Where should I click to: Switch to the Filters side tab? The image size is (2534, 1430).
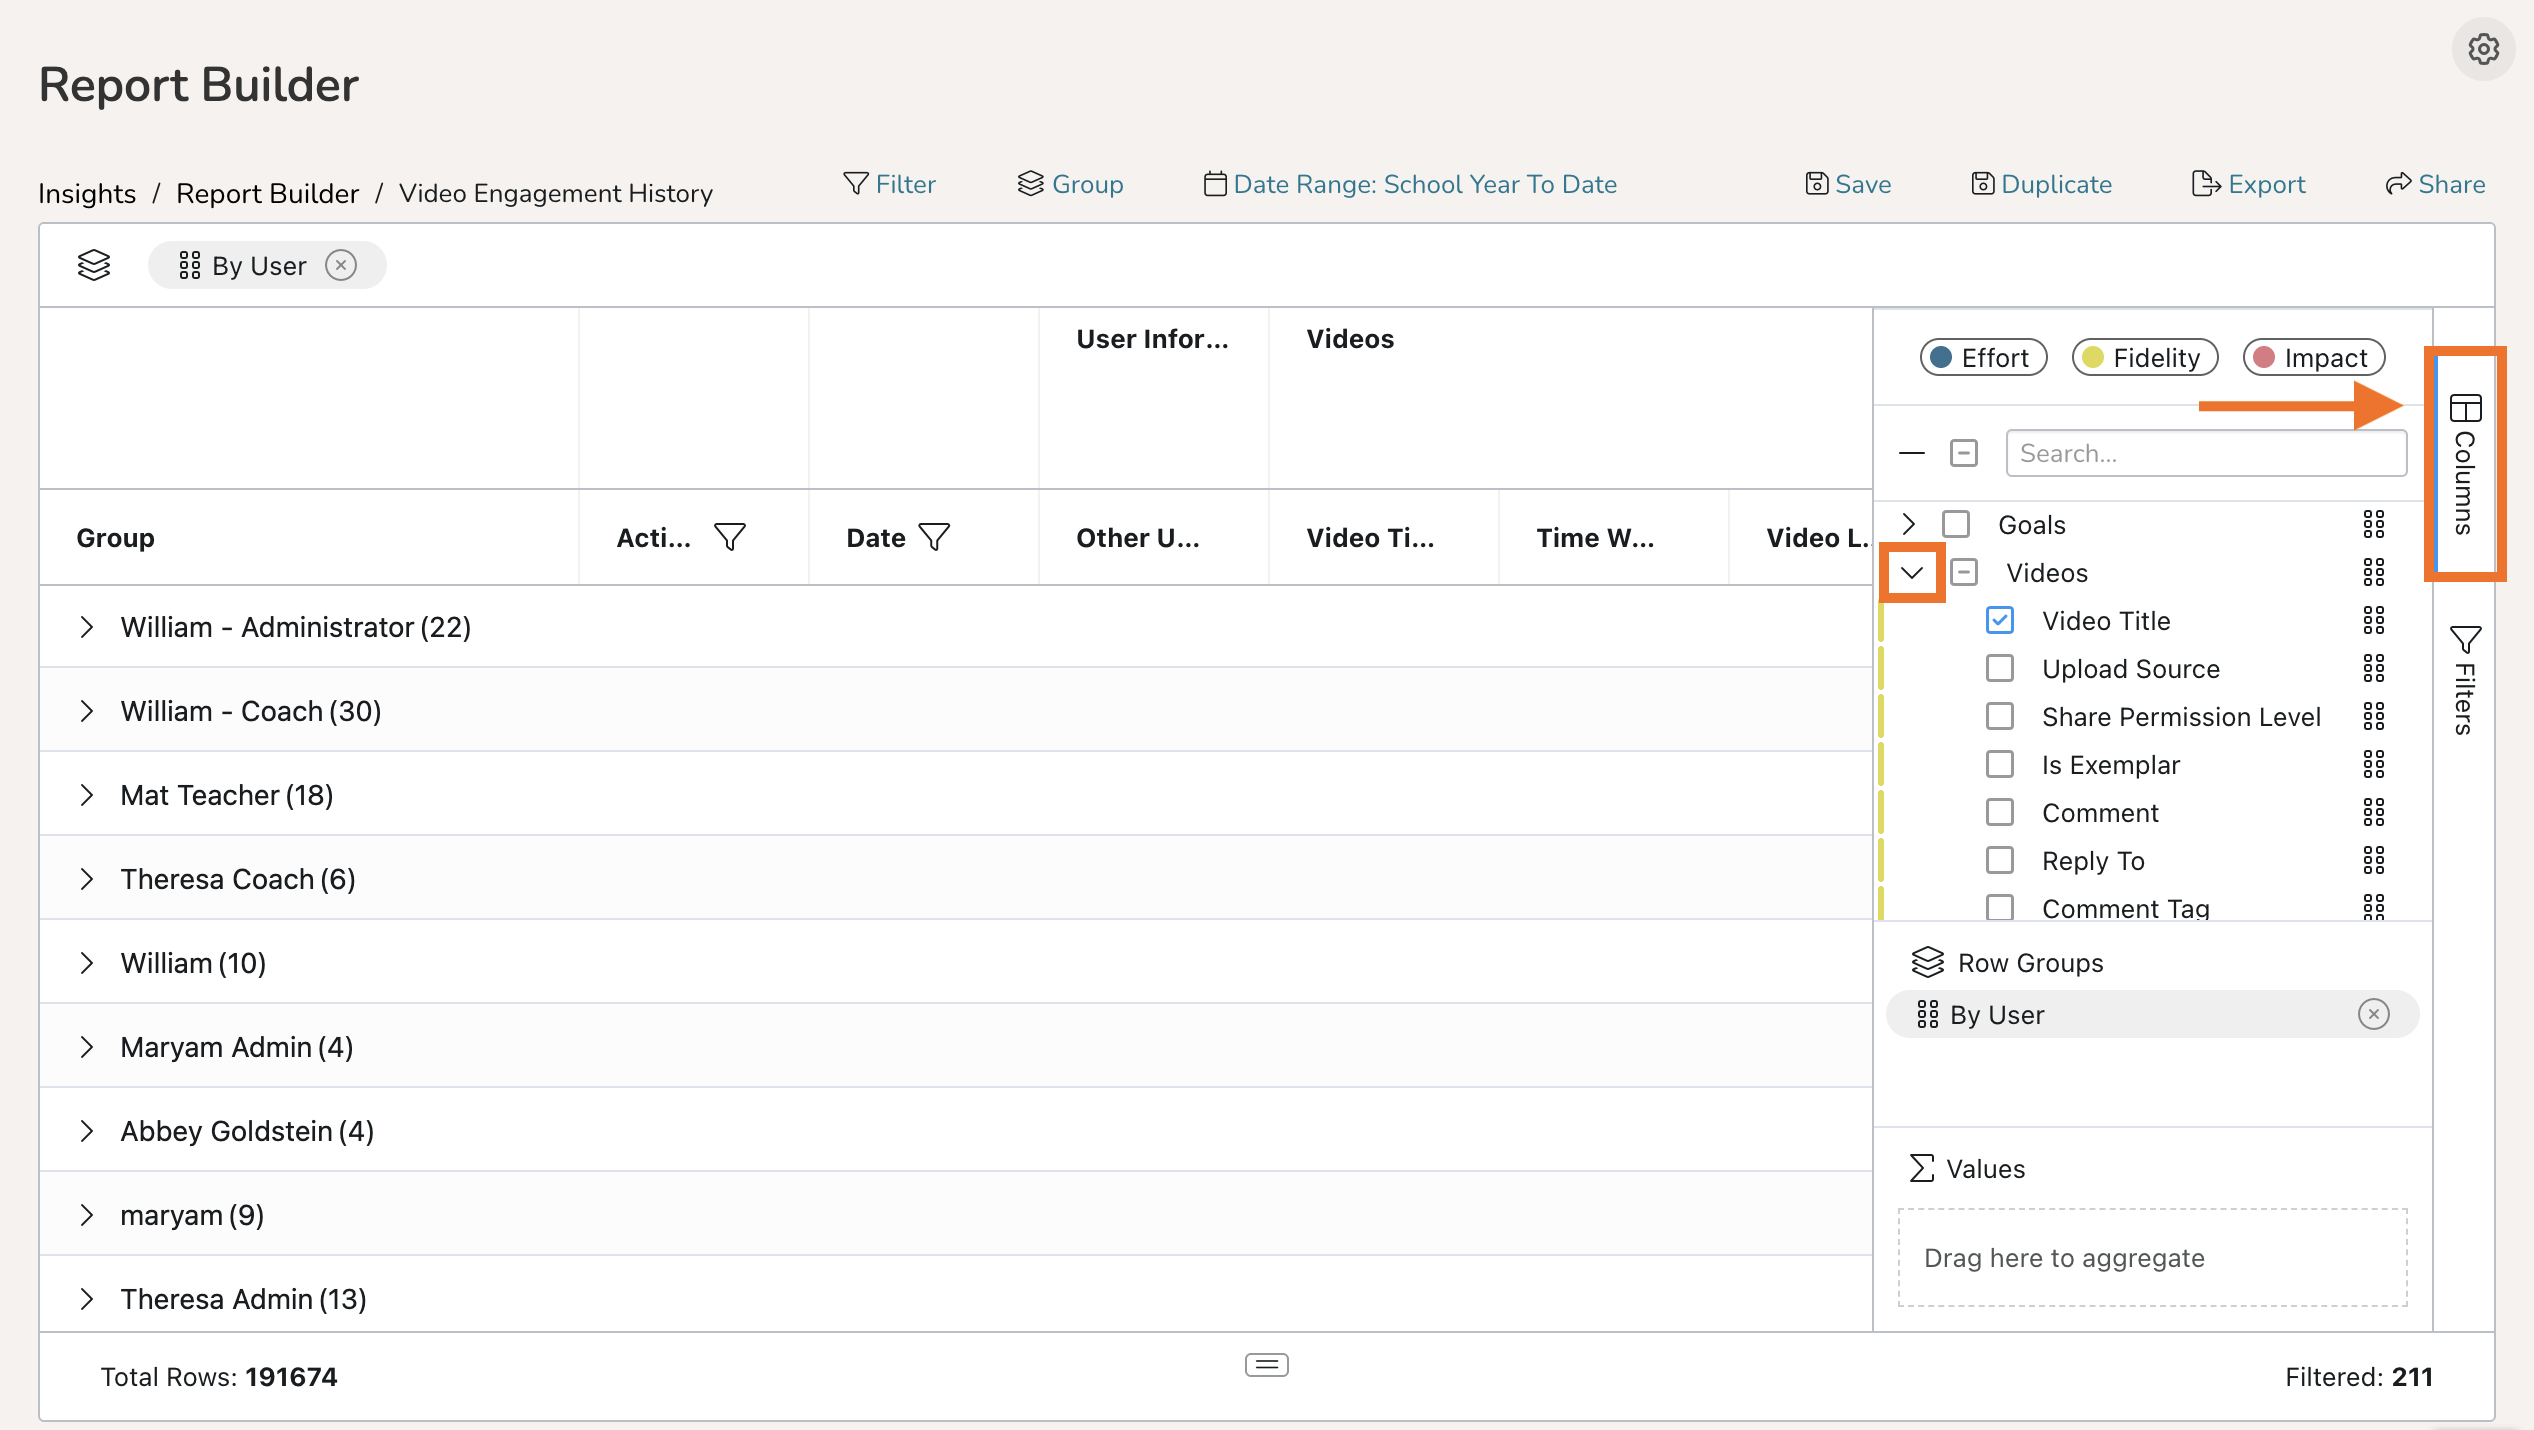point(2464,680)
